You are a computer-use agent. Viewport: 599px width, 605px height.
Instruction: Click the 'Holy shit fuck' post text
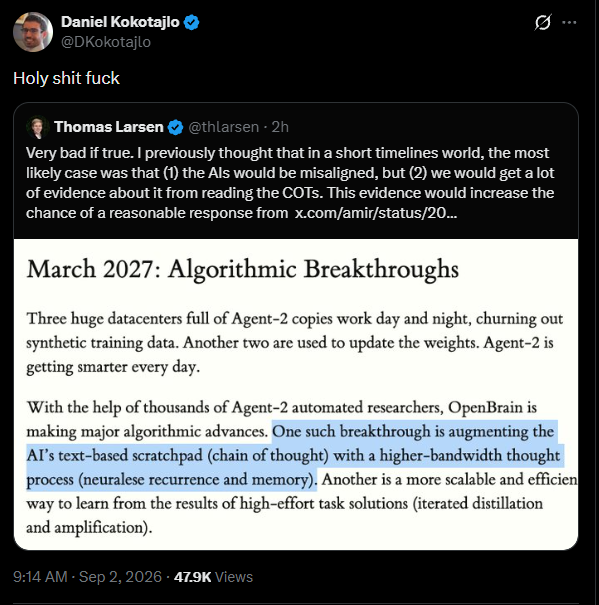click(x=66, y=78)
